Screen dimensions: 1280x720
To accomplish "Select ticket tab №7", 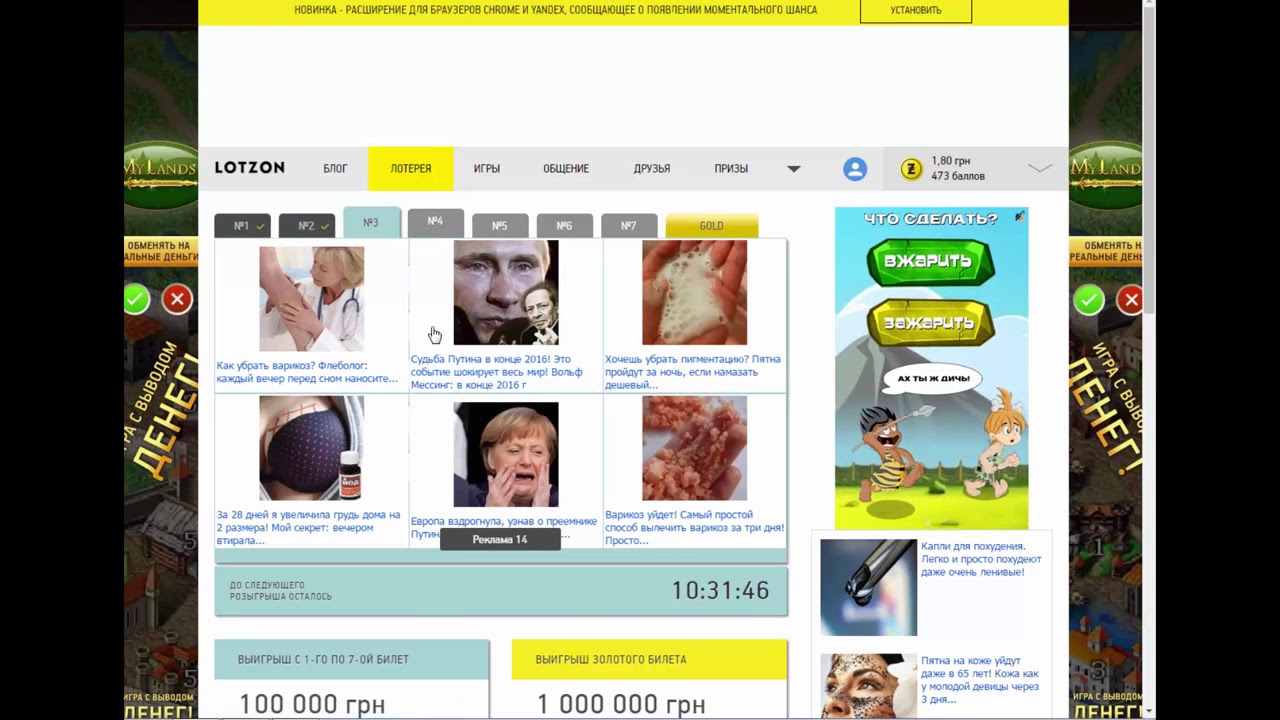I will 629,226.
